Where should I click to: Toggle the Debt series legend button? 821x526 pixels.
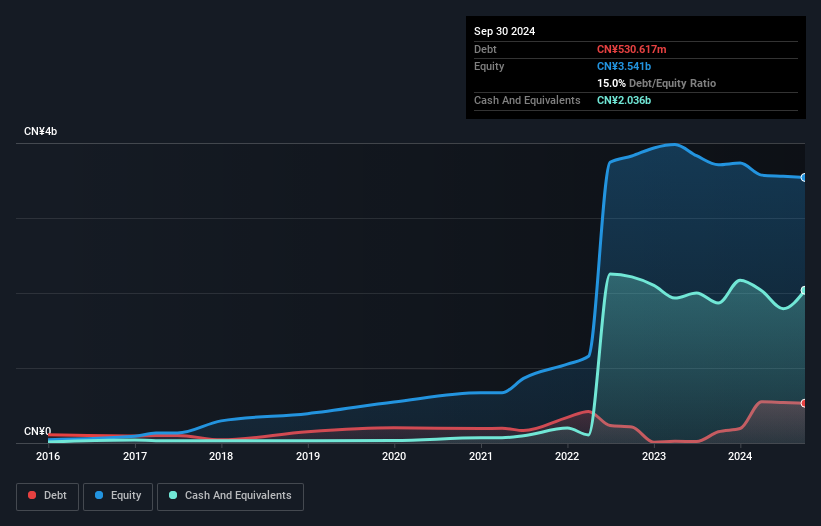point(48,496)
